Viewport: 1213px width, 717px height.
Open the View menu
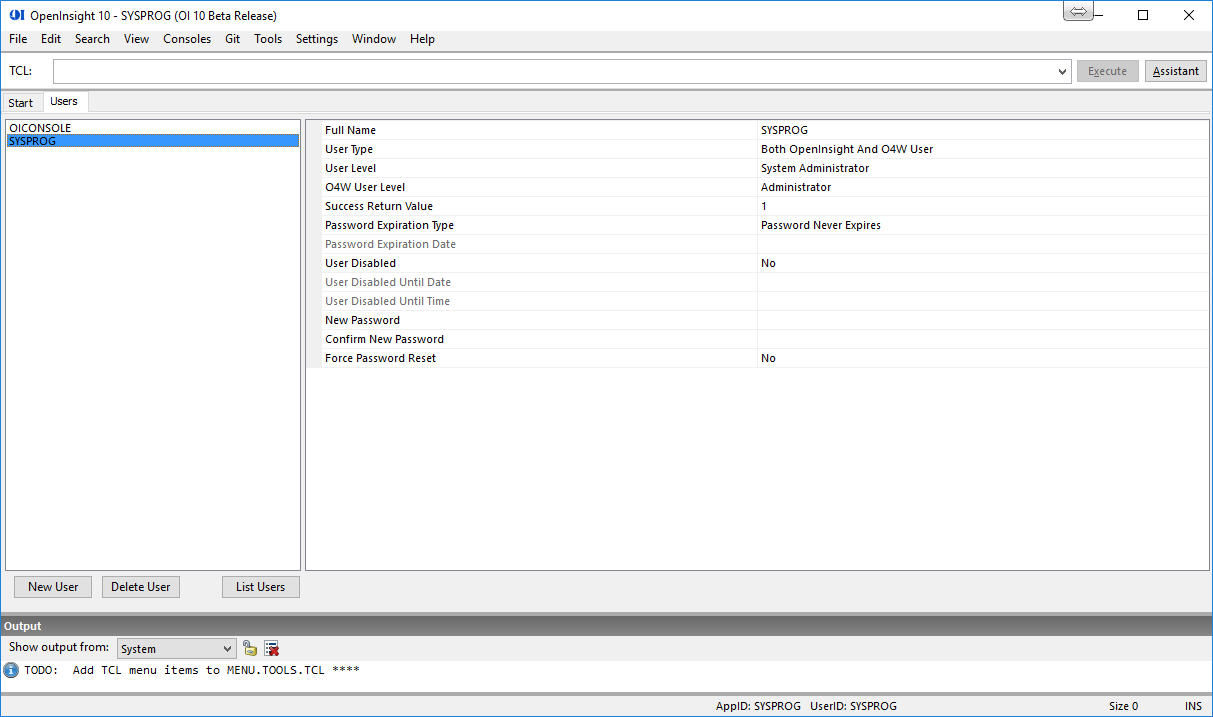(x=137, y=39)
